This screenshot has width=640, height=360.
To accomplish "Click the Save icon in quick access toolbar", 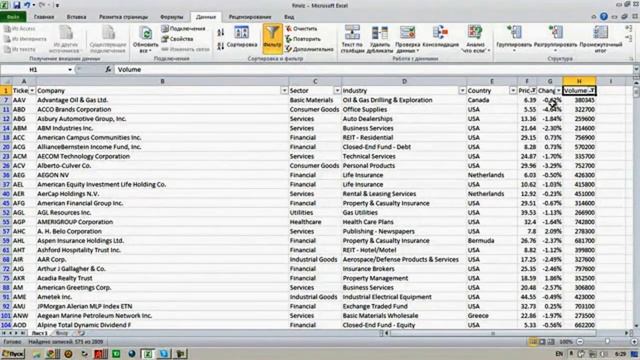I will click(x=17, y=5).
